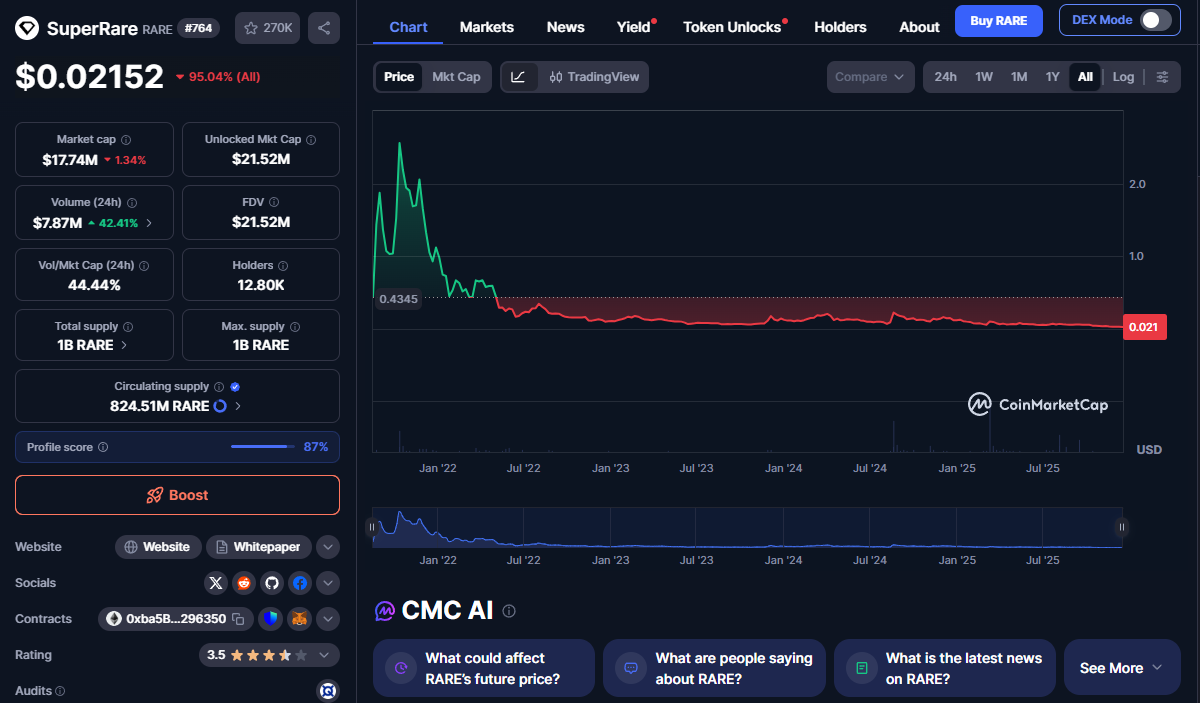Expand the Rating 3.5 stars details
The width and height of the screenshot is (1200, 703).
coord(324,655)
